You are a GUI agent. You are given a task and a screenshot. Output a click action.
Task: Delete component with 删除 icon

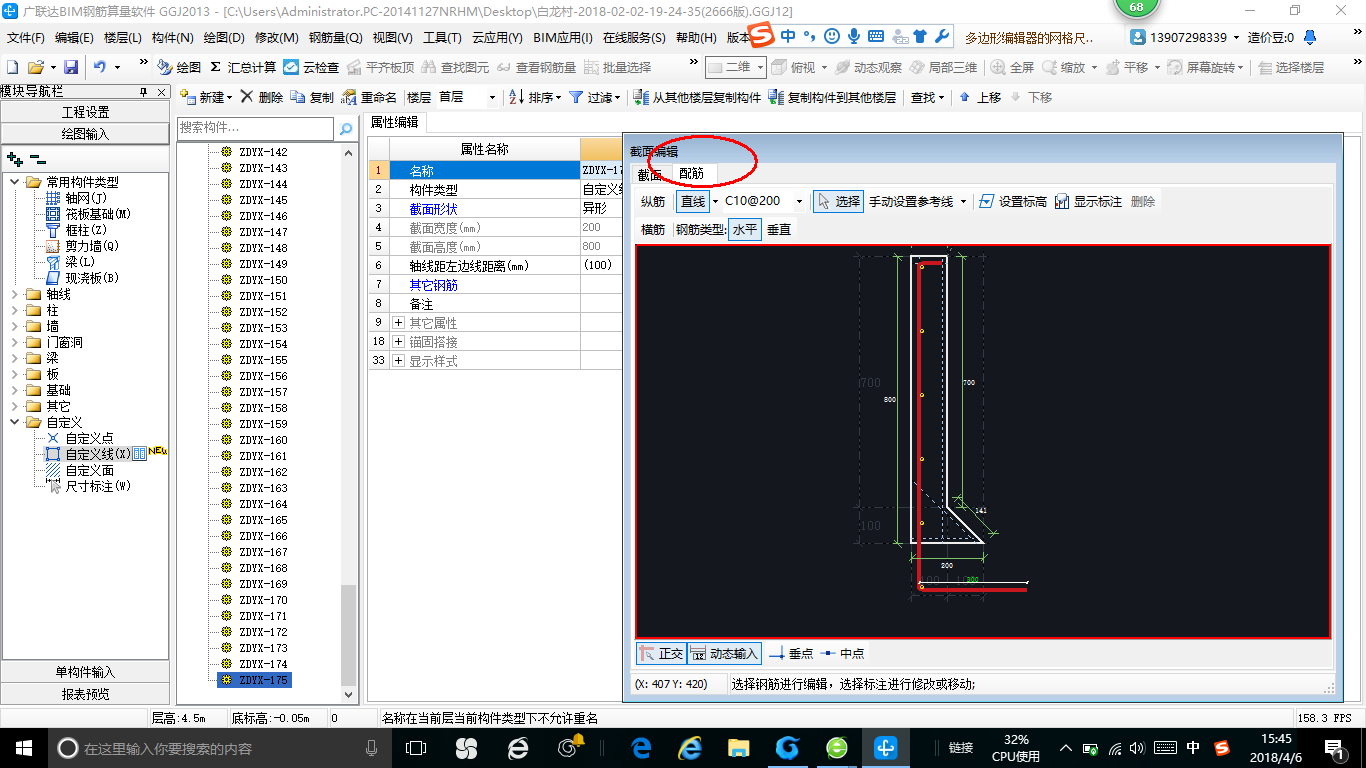[x=262, y=97]
